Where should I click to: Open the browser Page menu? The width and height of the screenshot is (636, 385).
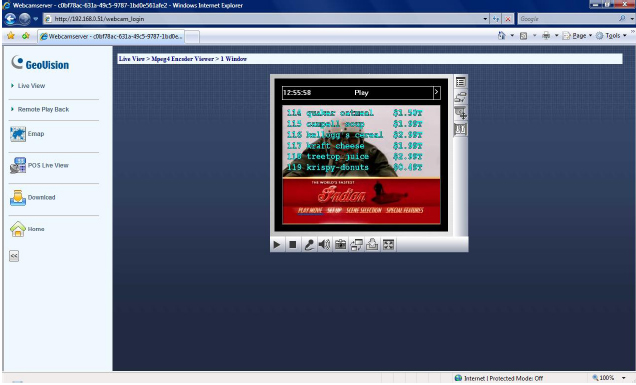click(578, 36)
